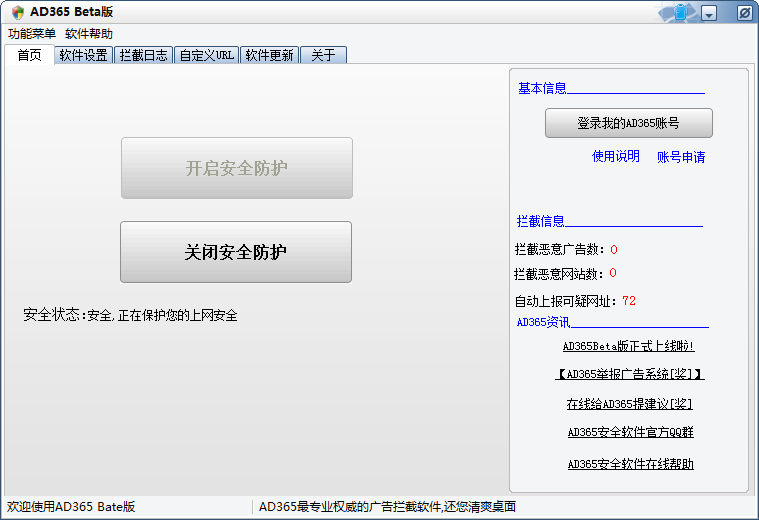Click status bar text 欢迎使用AD365 Bate版

(x=71, y=507)
